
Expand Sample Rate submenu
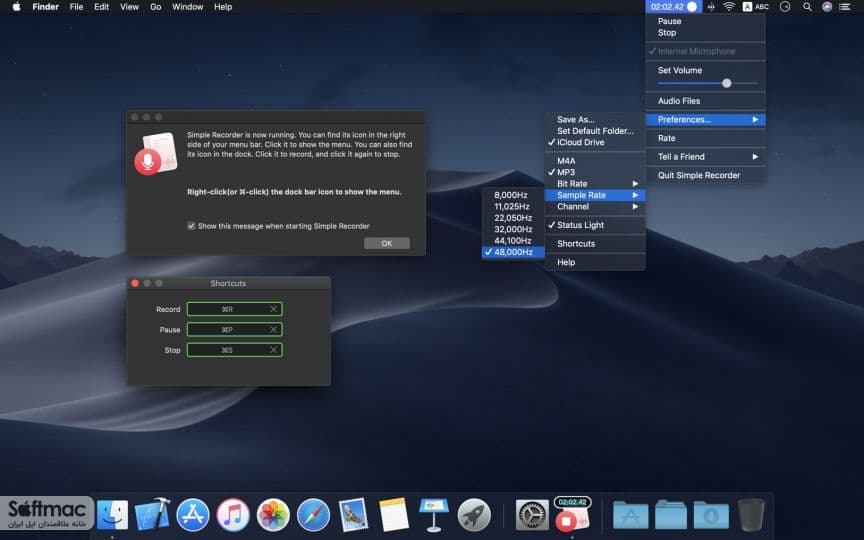click(595, 195)
